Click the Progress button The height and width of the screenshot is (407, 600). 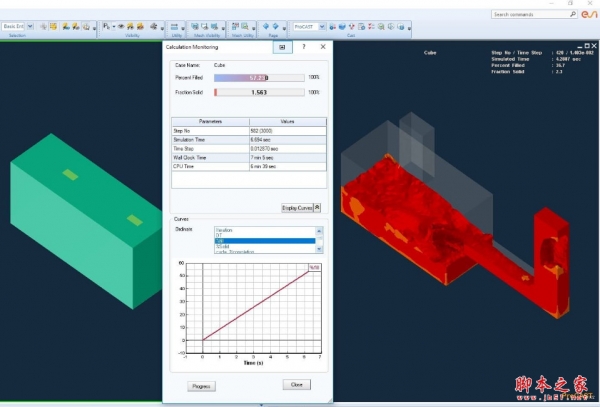pos(201,385)
